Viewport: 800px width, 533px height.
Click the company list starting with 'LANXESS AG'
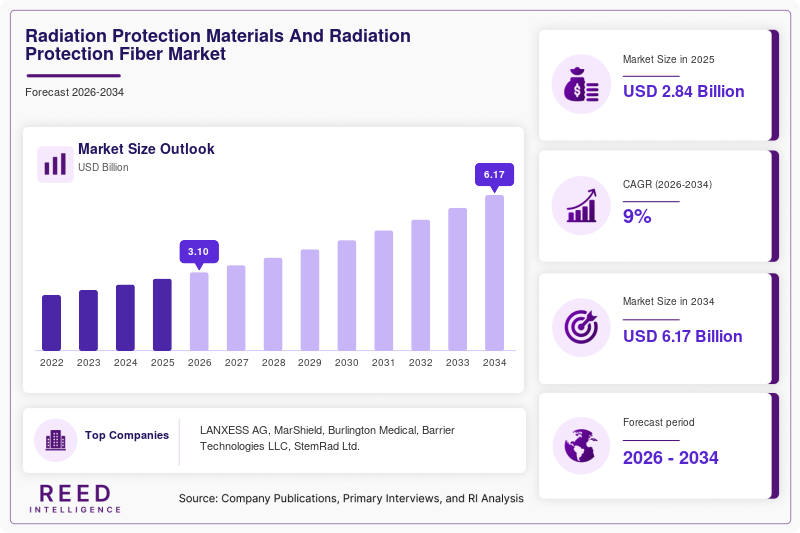pos(327,438)
